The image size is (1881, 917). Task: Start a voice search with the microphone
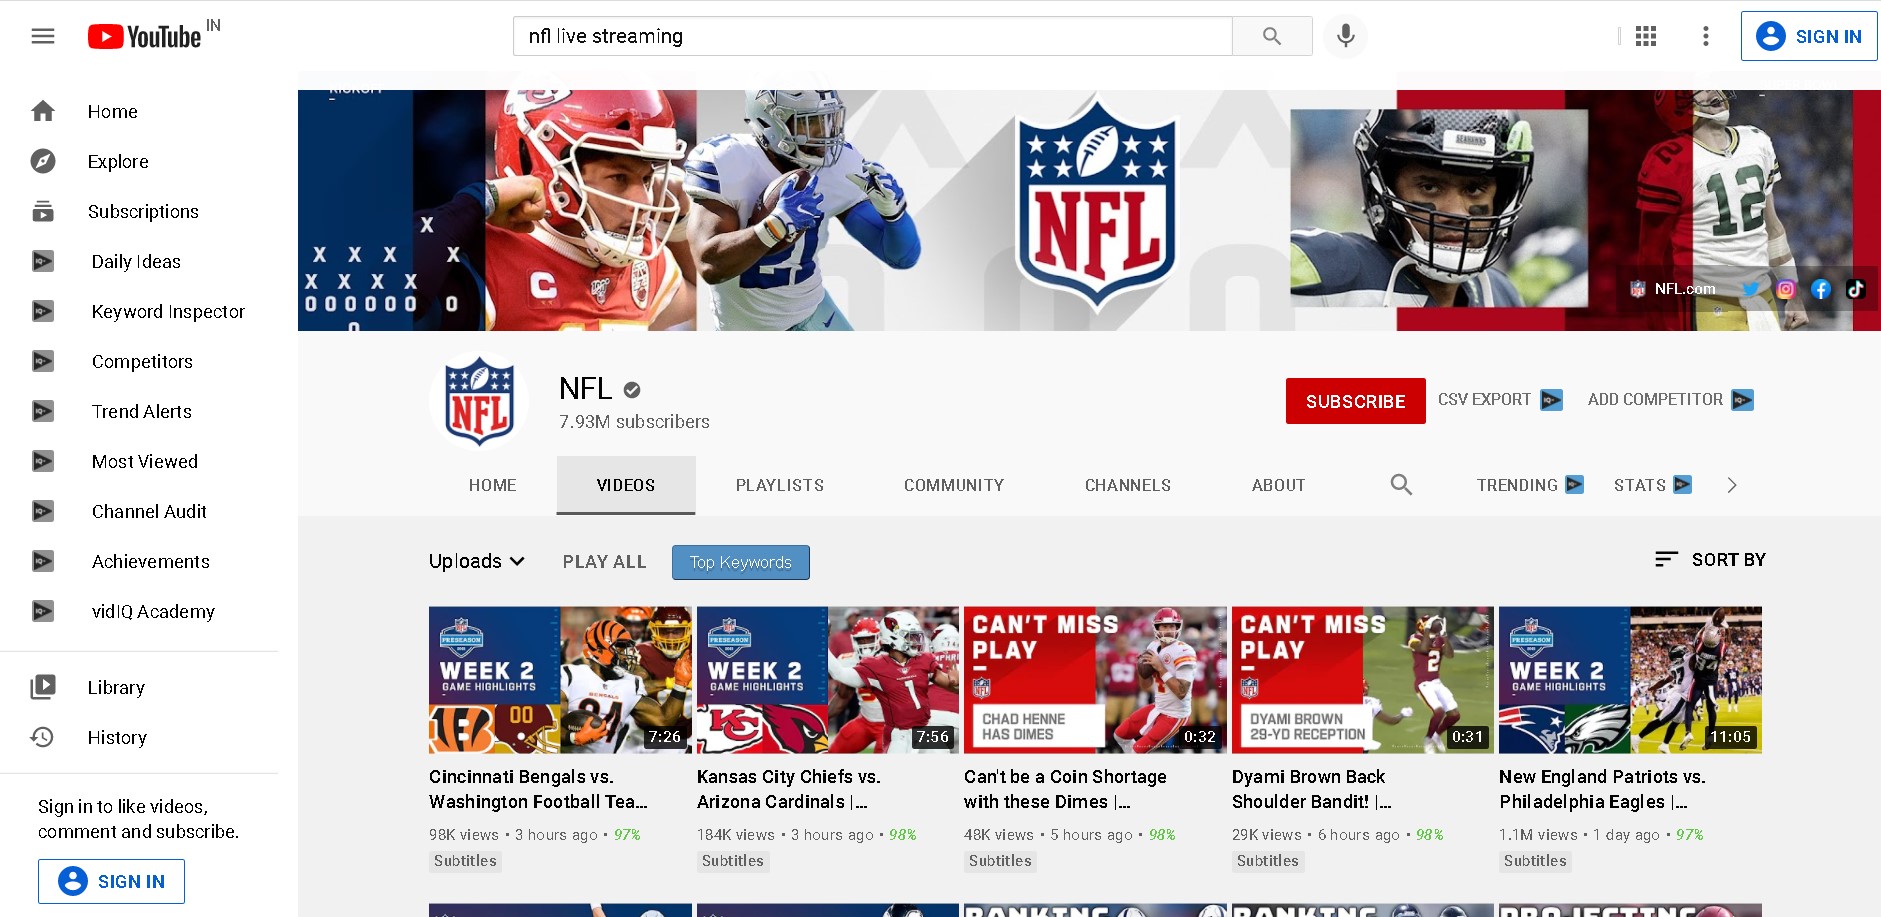(1345, 36)
